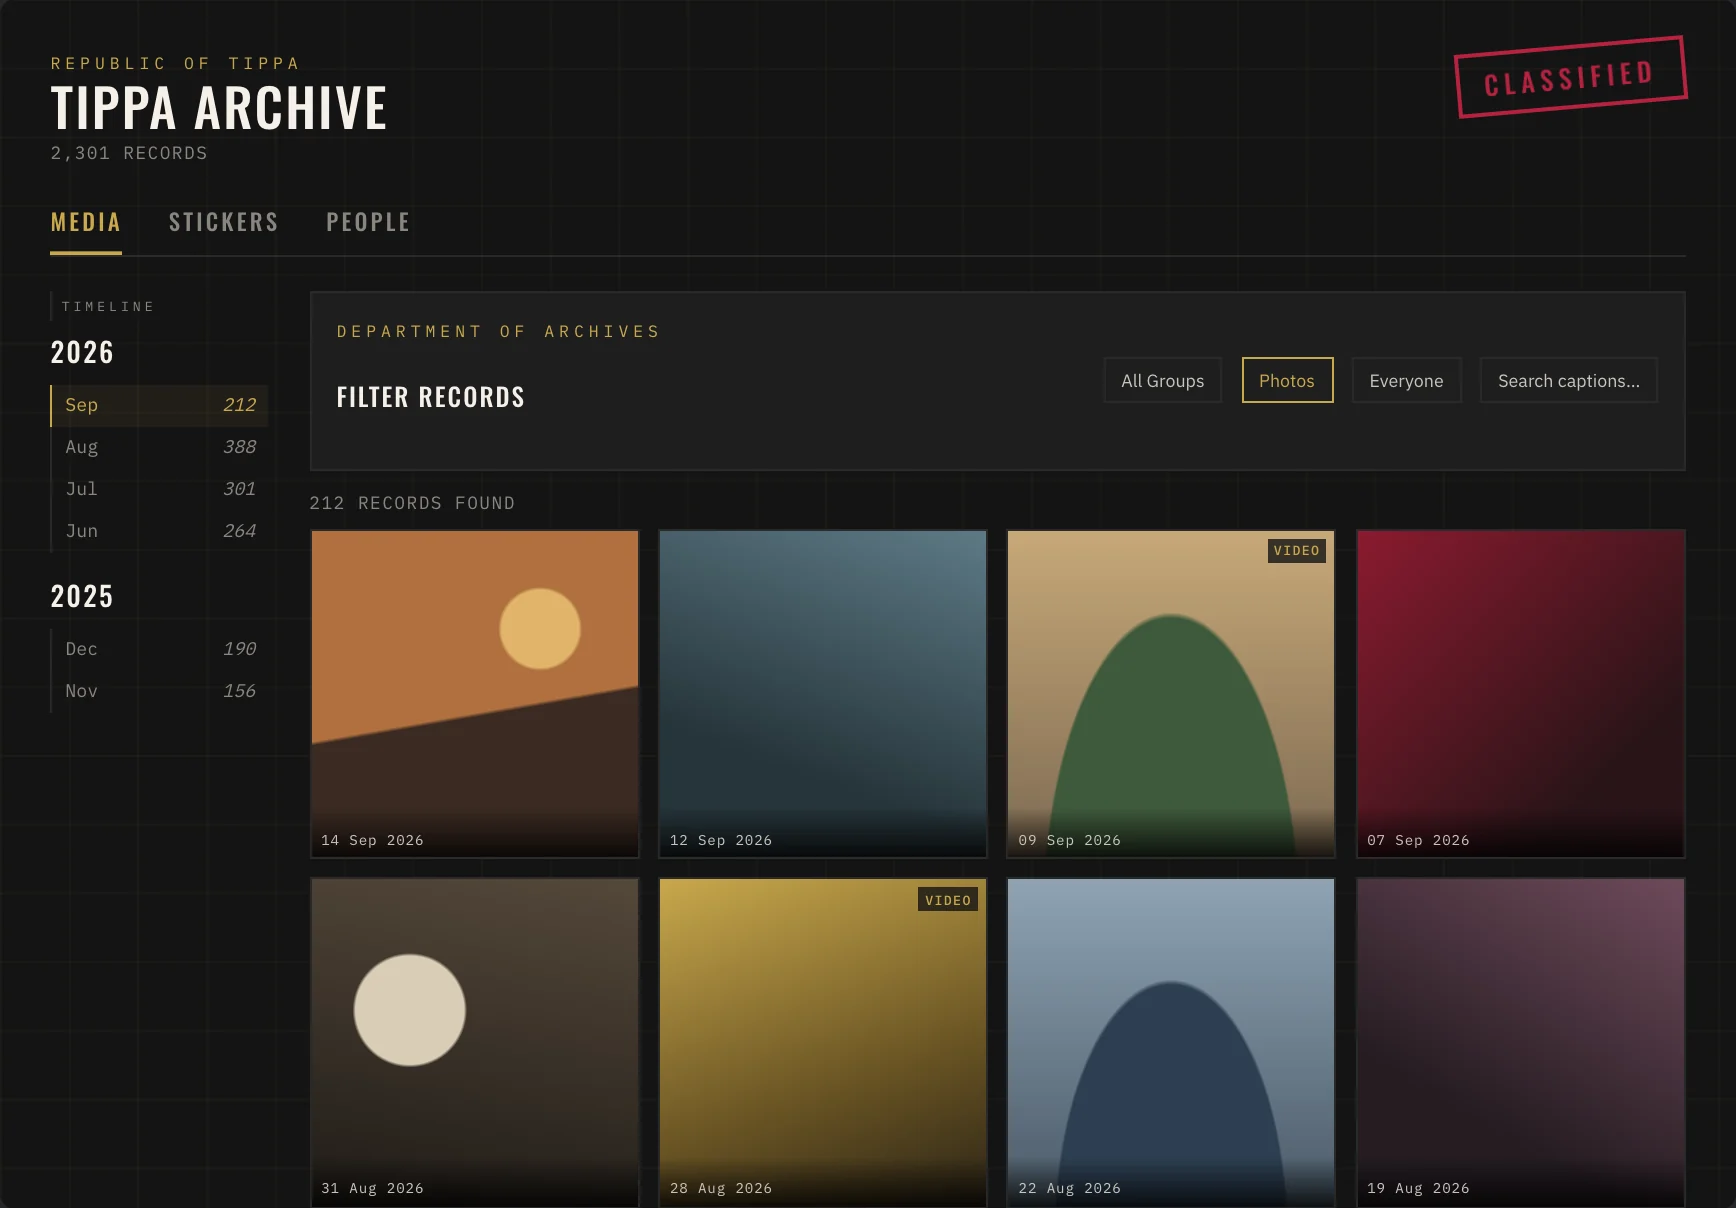
Task: Switch to the Media tab
Action: click(86, 223)
